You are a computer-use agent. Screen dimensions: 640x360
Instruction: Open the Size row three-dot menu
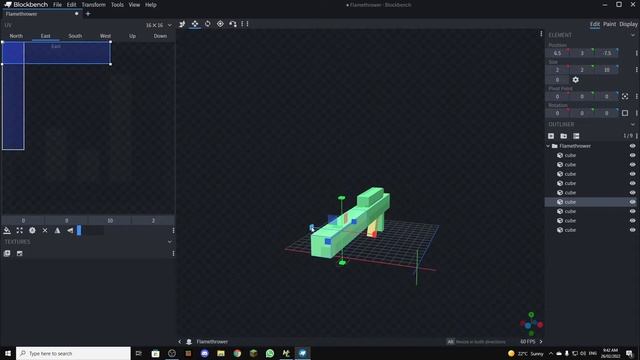636,70
